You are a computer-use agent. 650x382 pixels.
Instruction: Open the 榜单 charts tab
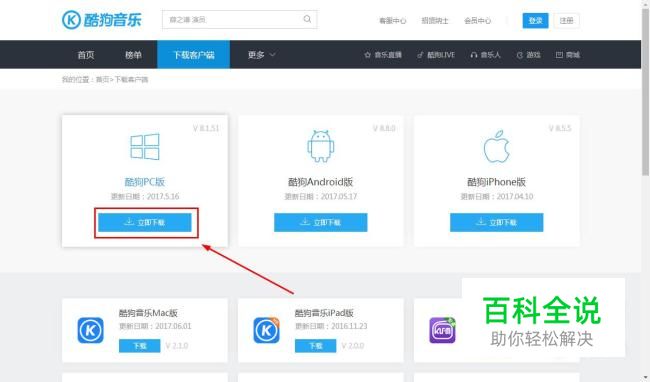(x=133, y=55)
